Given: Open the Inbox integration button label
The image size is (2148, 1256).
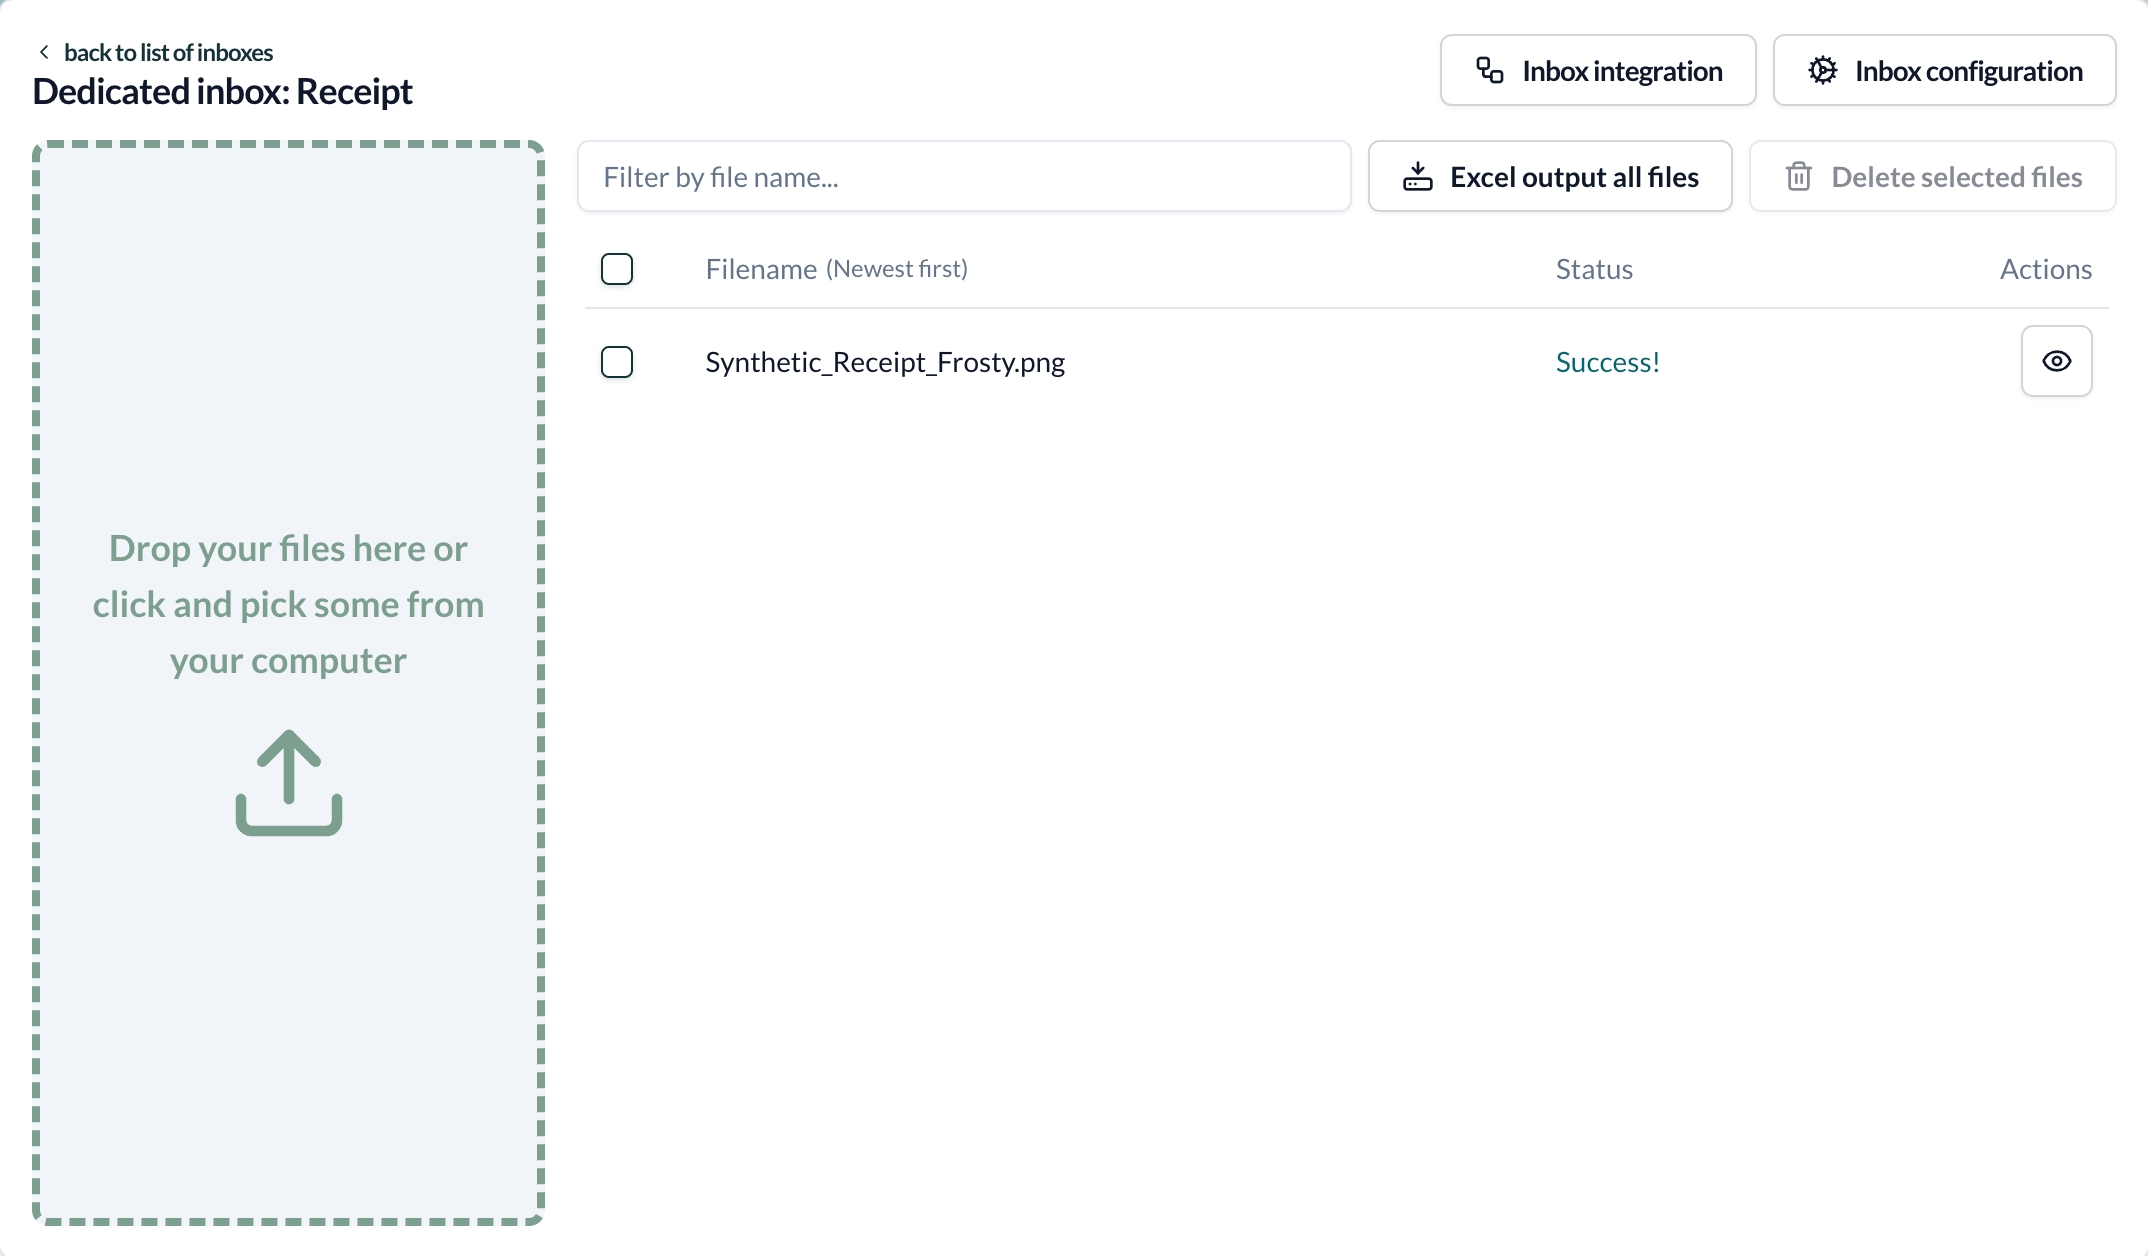Looking at the screenshot, I should [x=1622, y=71].
